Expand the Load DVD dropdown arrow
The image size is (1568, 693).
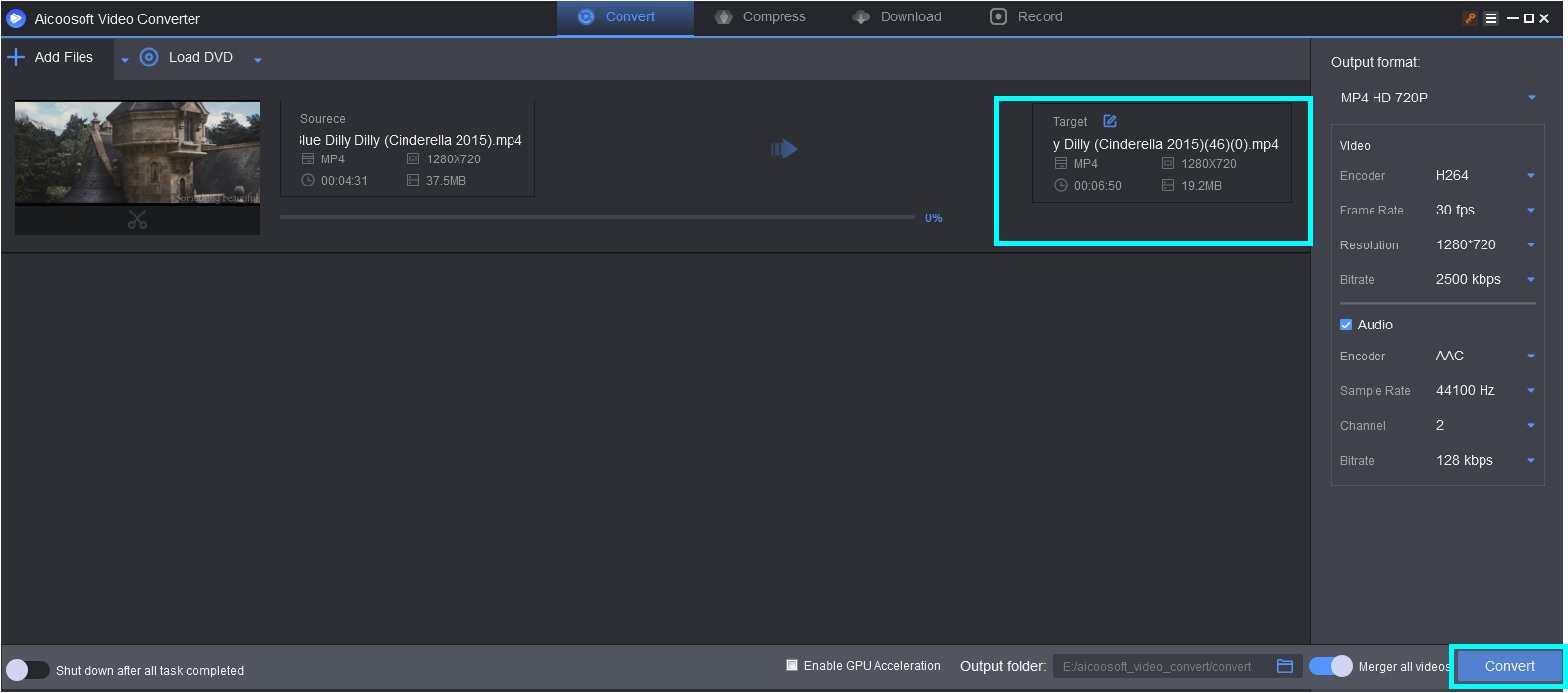[x=258, y=60]
